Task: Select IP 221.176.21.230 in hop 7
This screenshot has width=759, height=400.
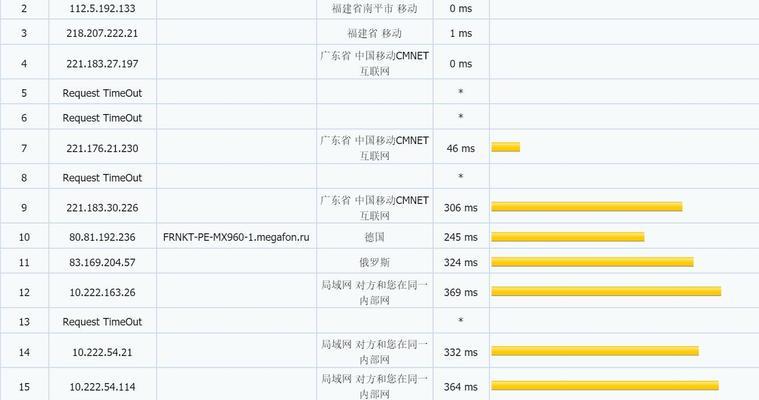Action: pyautogui.click(x=102, y=148)
